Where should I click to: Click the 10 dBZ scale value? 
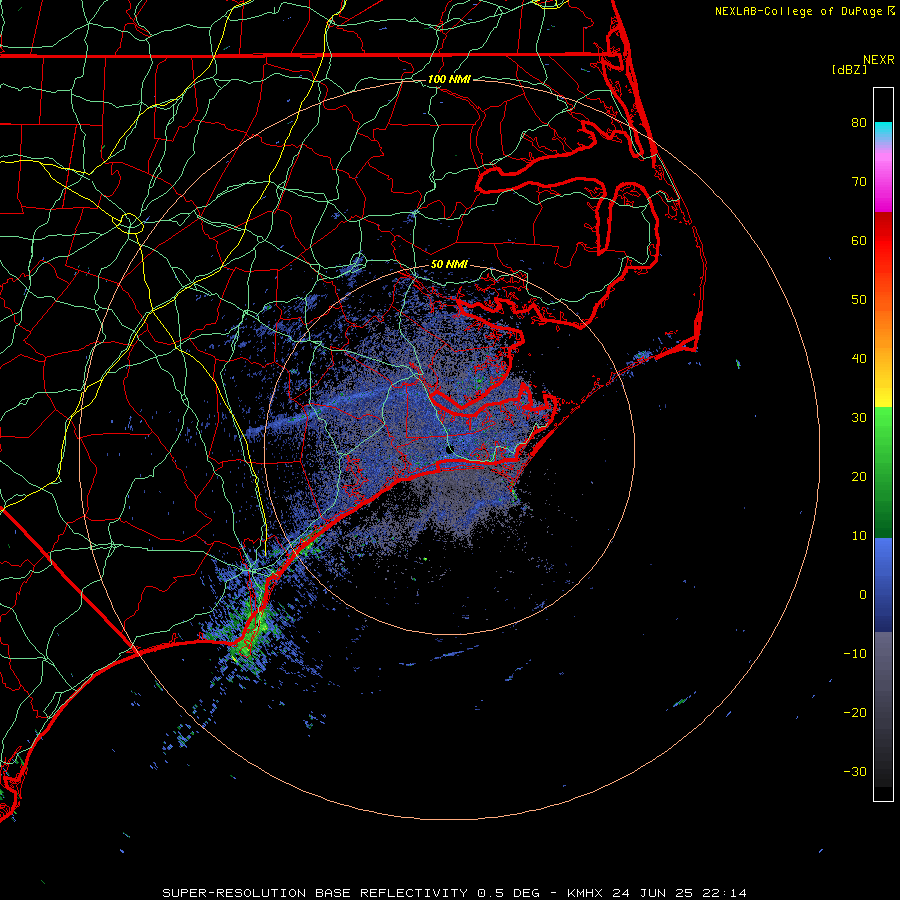[x=859, y=536]
